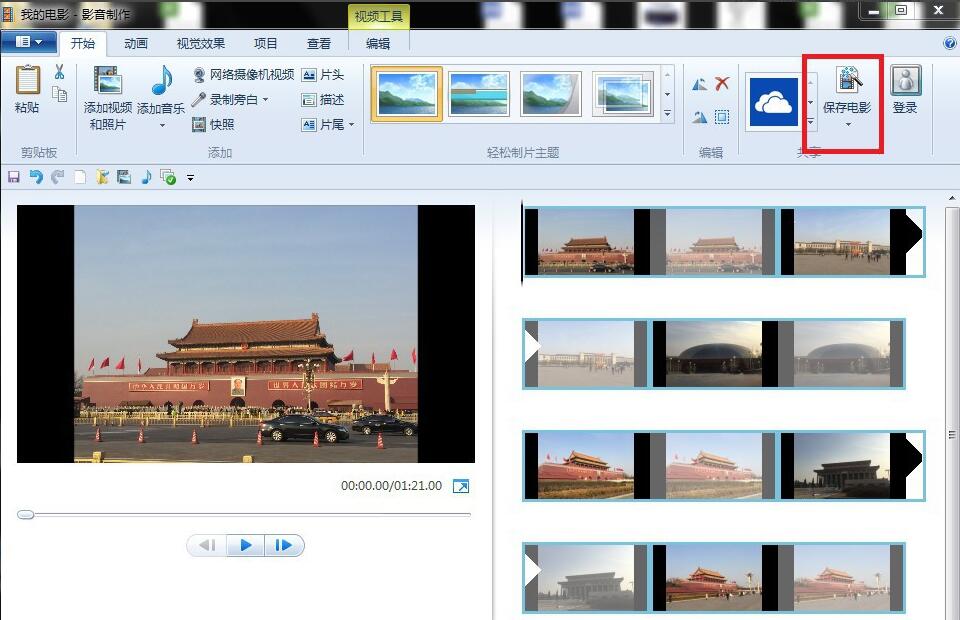Add a Caption (描述)
This screenshot has height=620, width=960.
pyautogui.click(x=323, y=99)
